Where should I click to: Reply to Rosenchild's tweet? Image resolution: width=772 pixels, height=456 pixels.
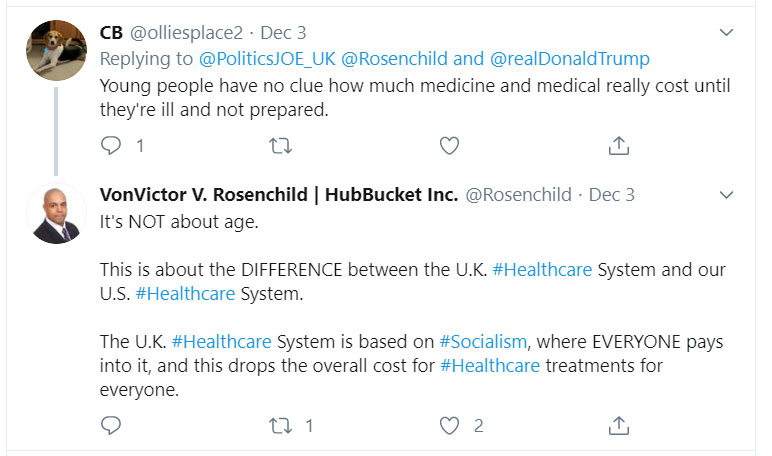[x=111, y=426]
